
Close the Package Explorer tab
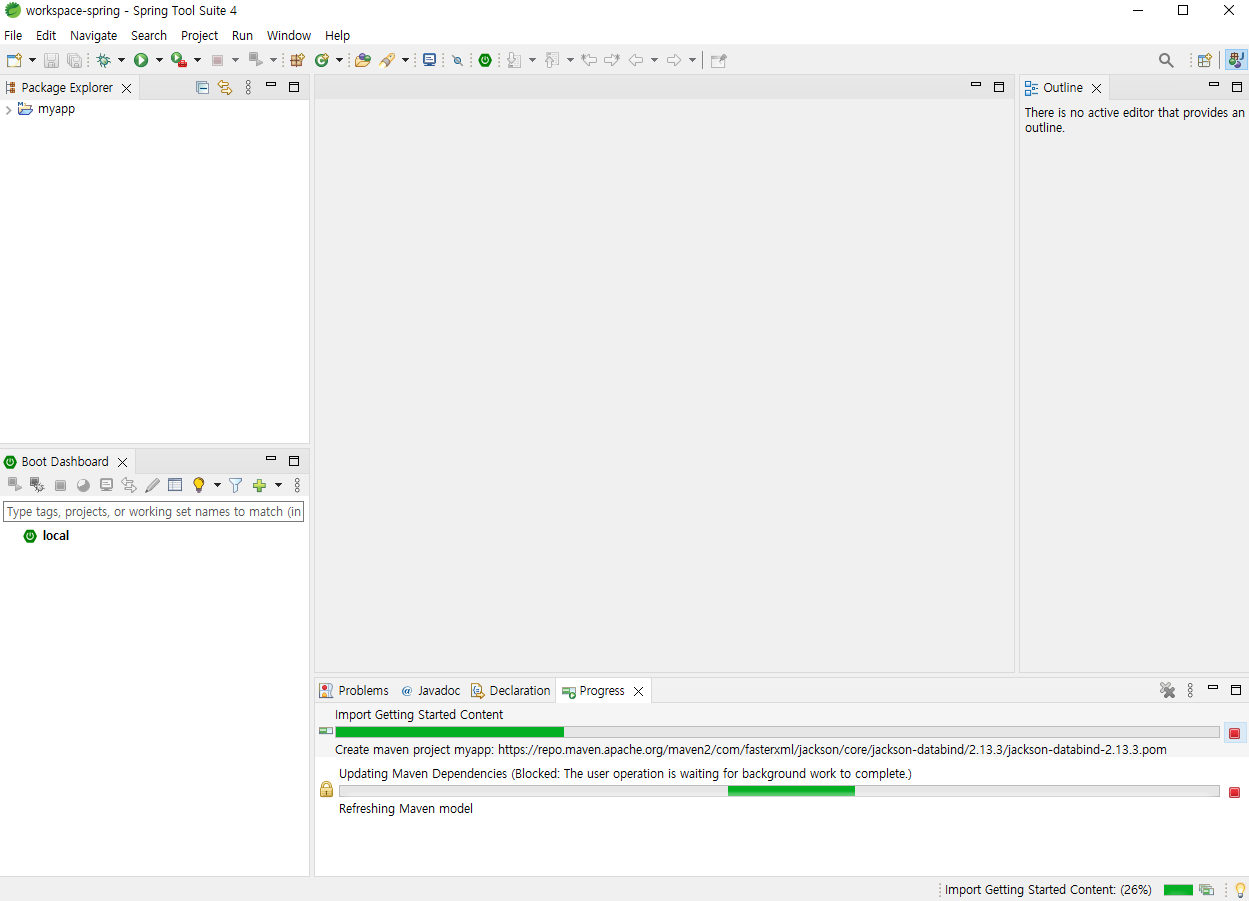pos(126,88)
